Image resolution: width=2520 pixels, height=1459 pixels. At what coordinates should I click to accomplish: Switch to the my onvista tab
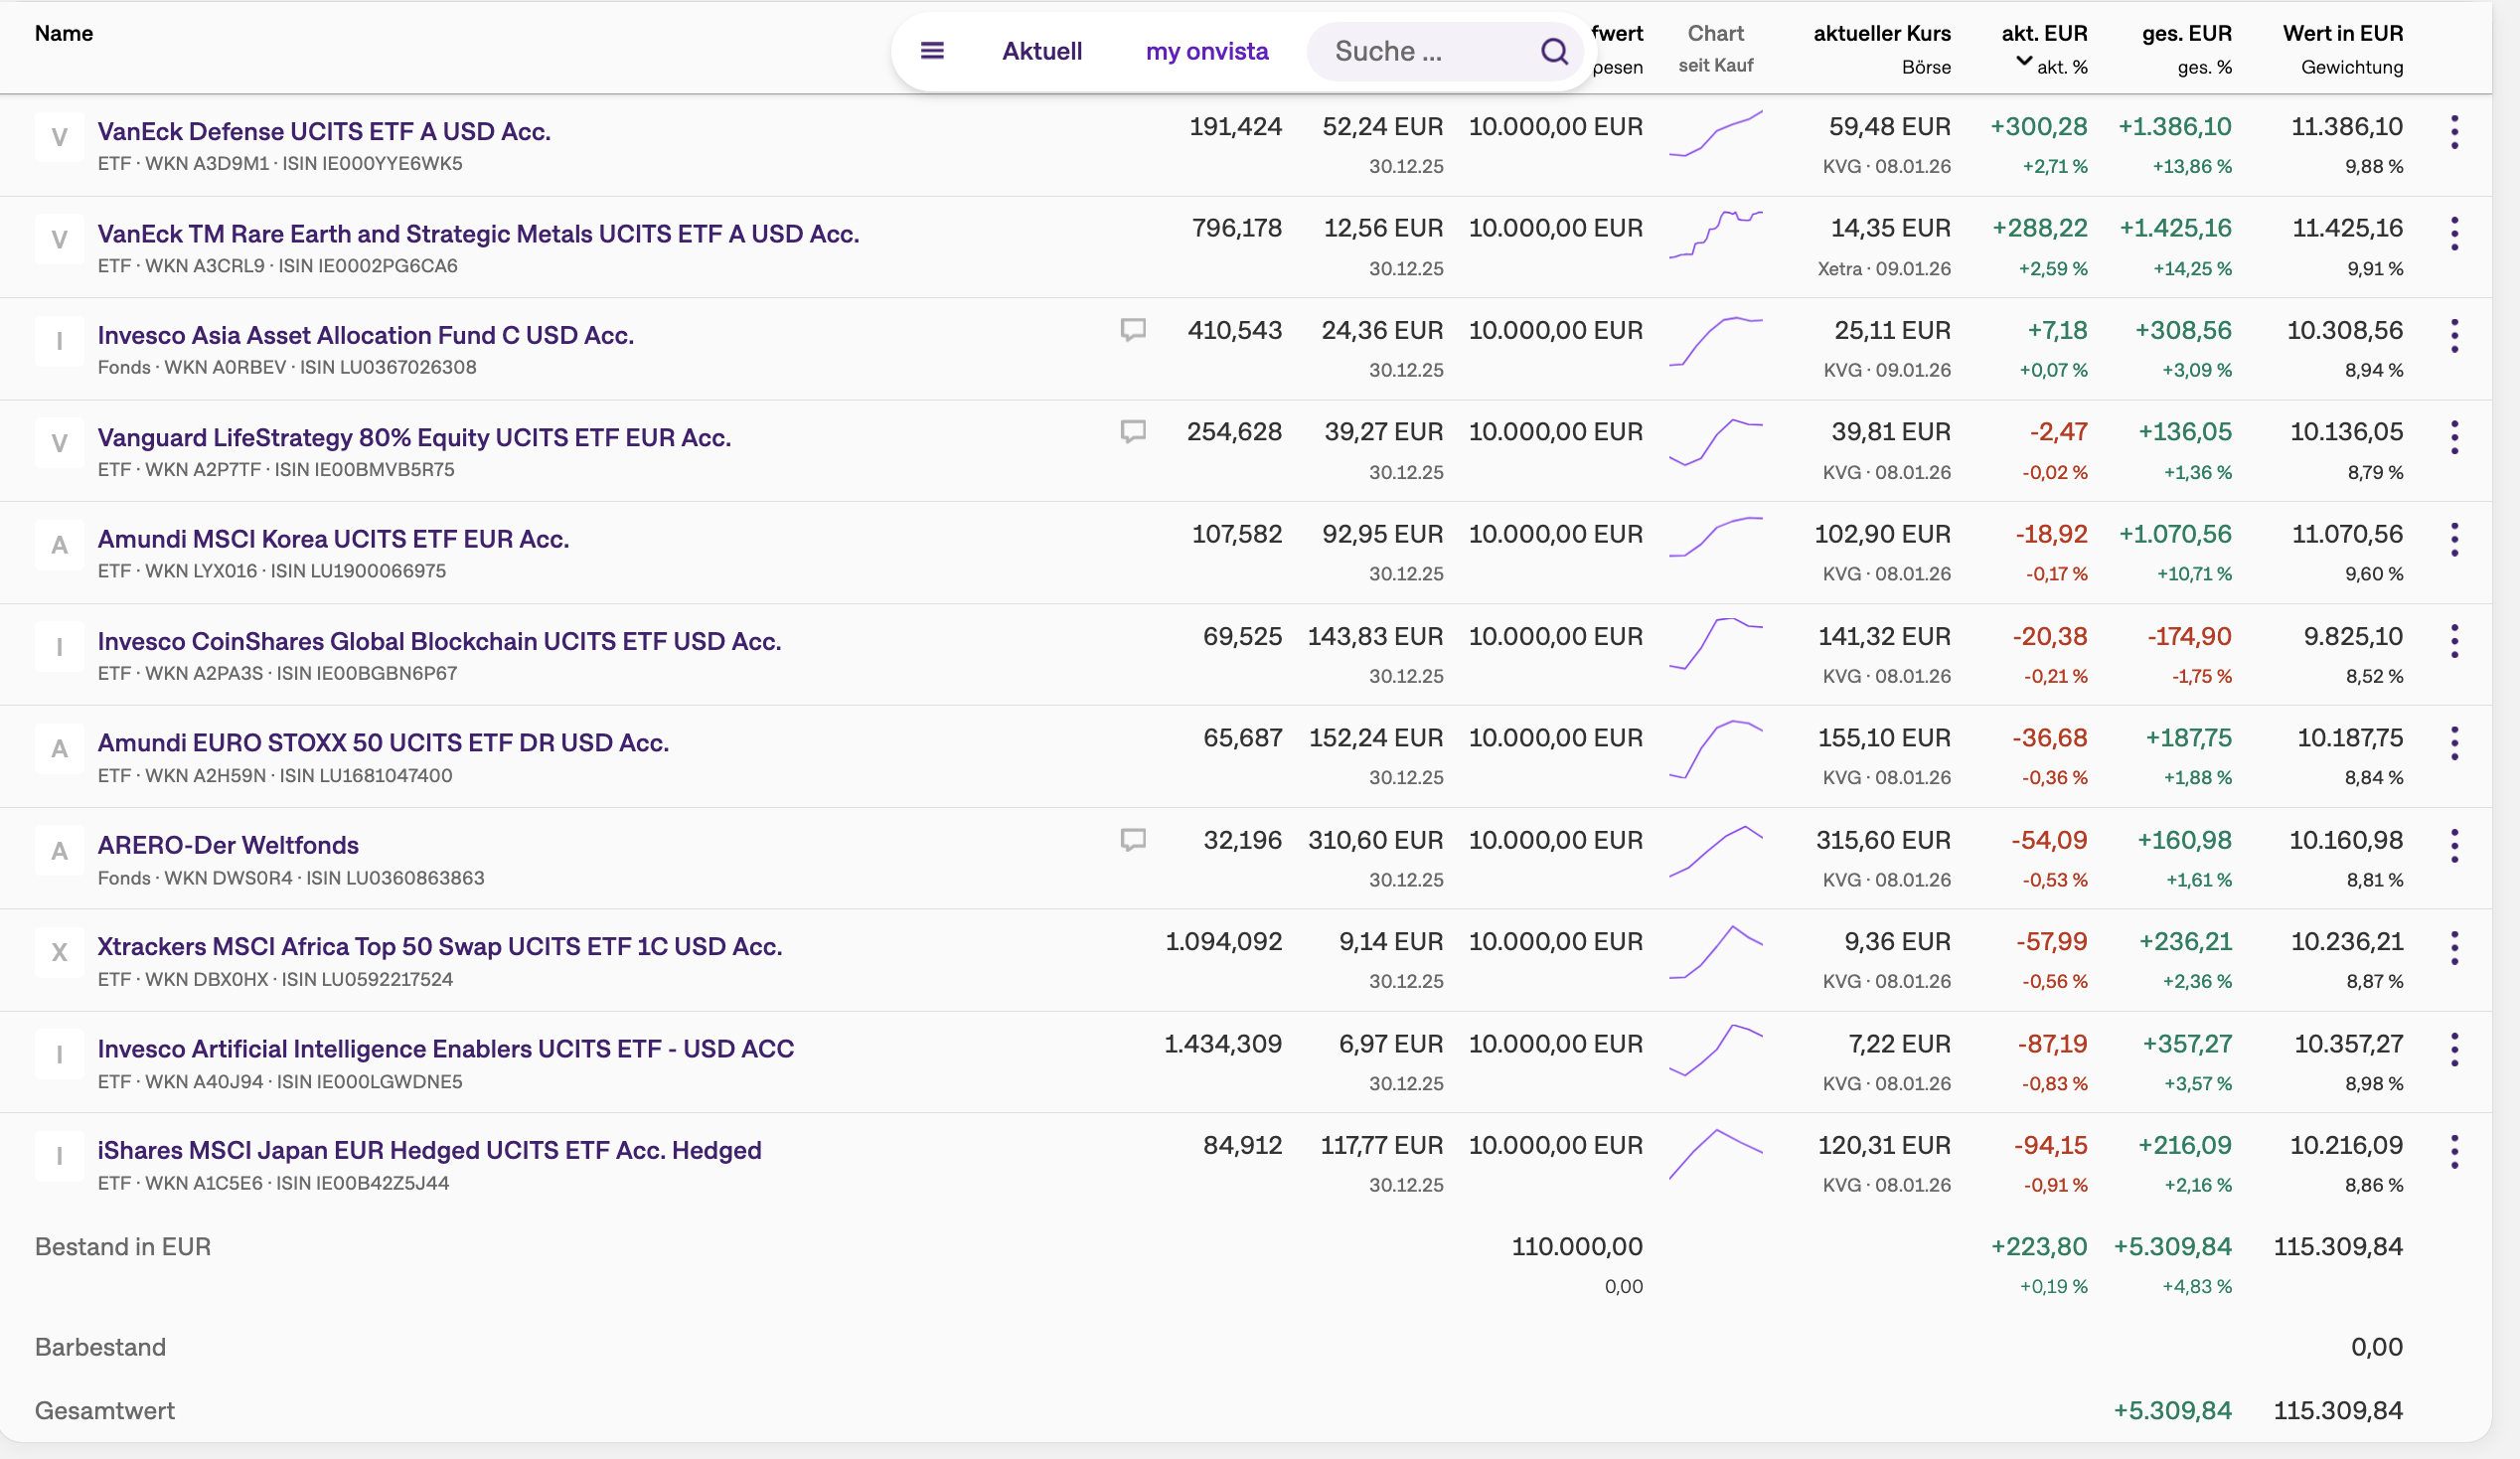tap(1206, 51)
